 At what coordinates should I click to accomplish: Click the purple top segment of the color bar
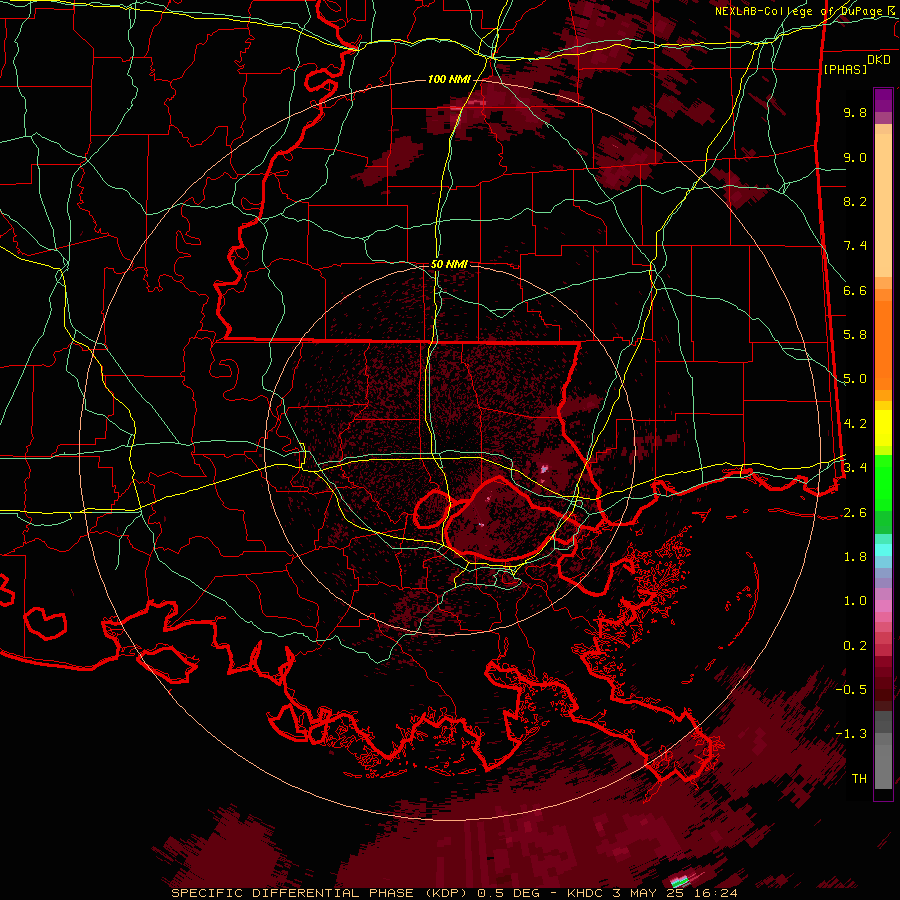point(883,100)
